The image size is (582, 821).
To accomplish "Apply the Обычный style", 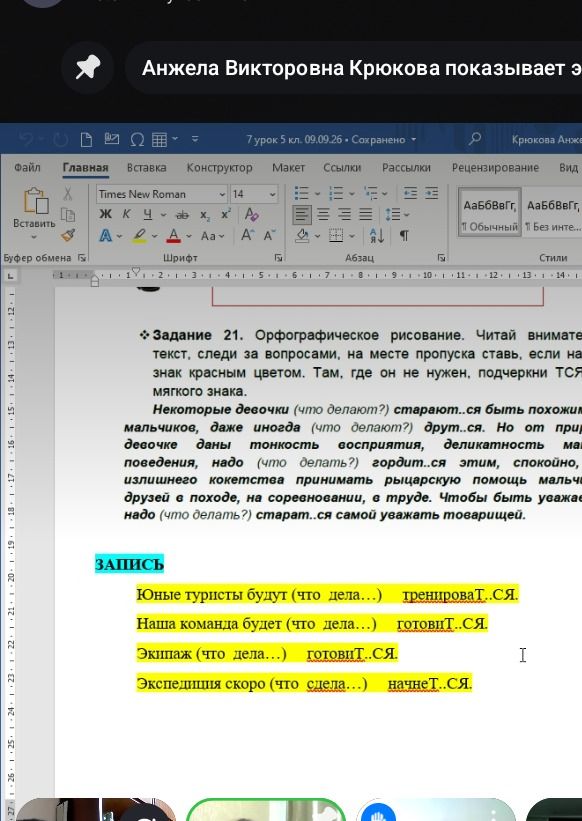I will 489,212.
